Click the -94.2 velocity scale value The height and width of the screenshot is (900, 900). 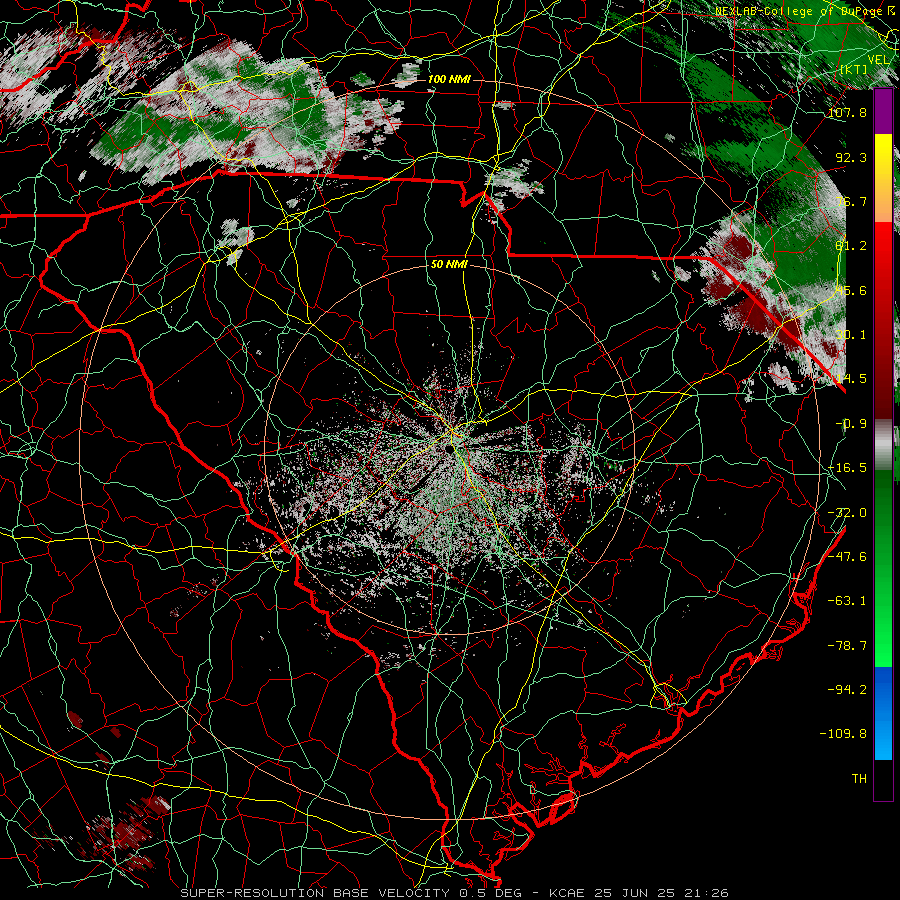(847, 689)
